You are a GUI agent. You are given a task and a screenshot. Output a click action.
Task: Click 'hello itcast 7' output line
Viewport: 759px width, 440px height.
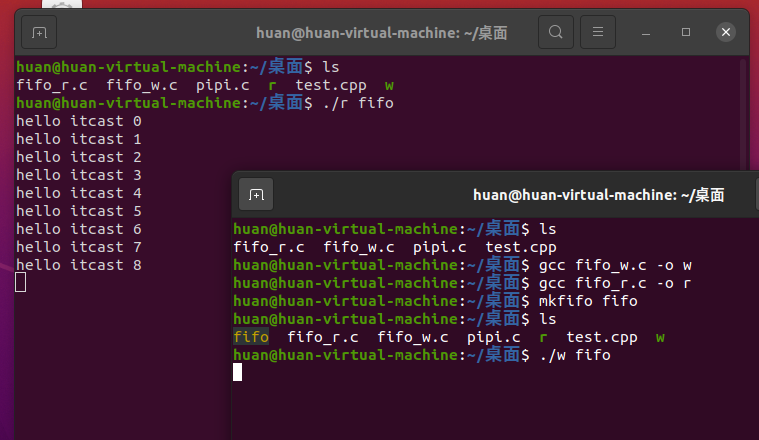pyautogui.click(x=79, y=247)
